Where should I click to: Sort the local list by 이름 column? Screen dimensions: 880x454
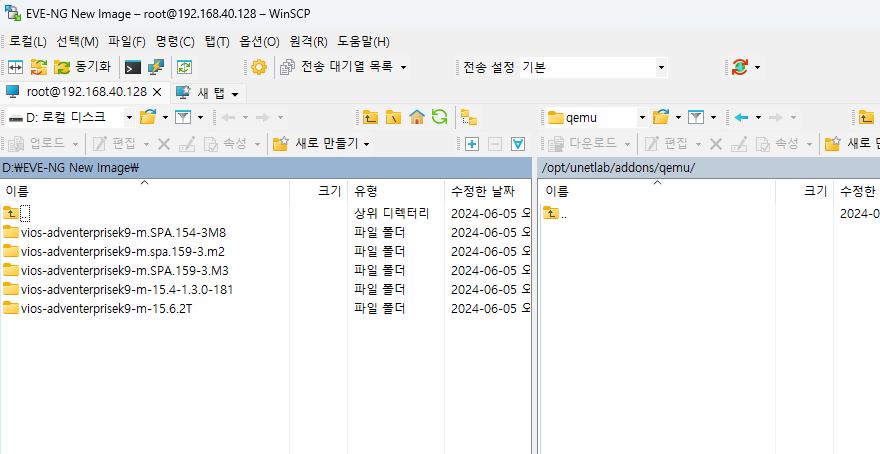(144, 191)
